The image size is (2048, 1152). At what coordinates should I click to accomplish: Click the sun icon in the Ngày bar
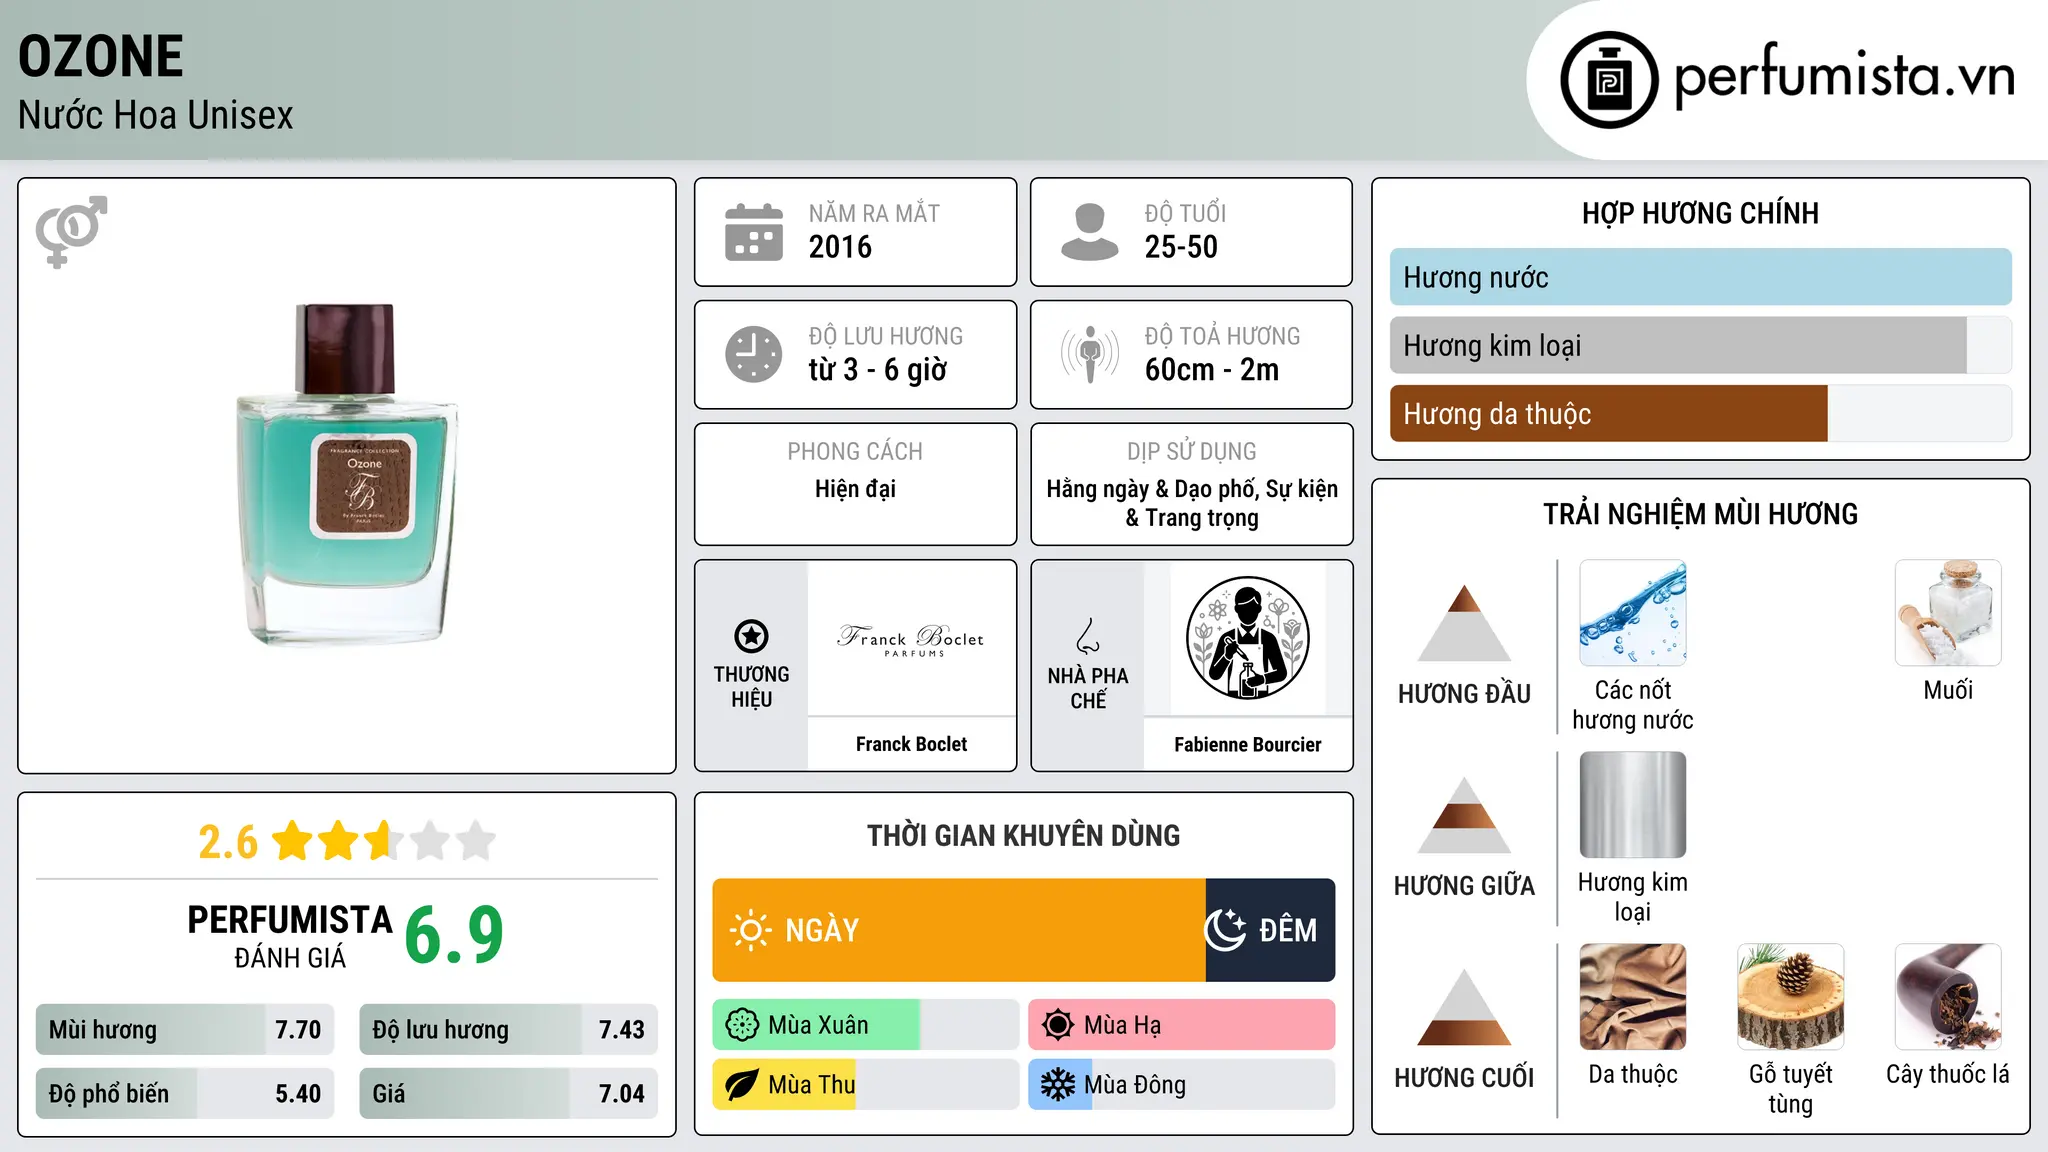point(750,930)
